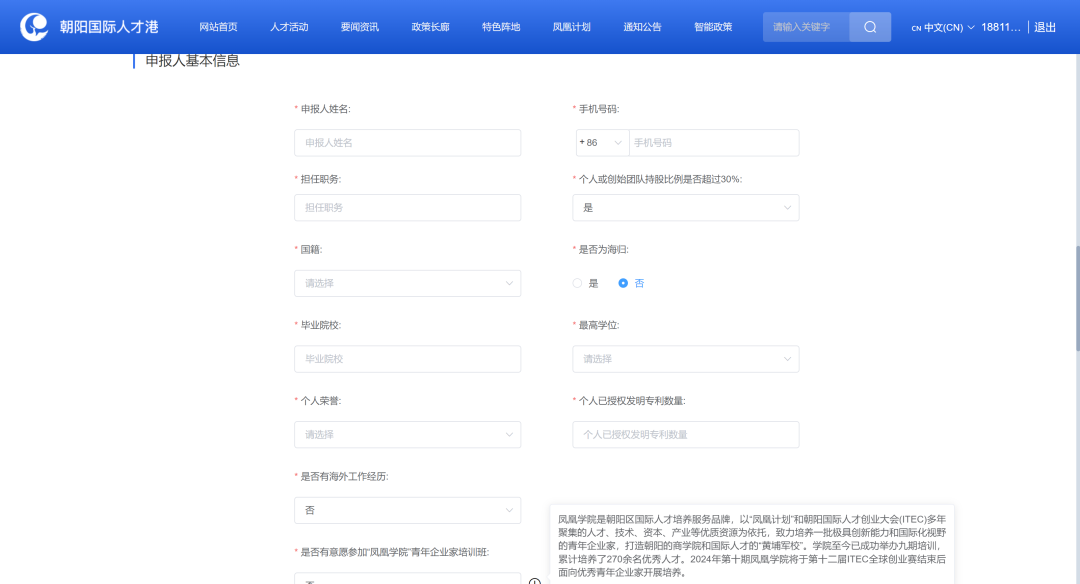Select 否 radio for 是否为海归

624,283
